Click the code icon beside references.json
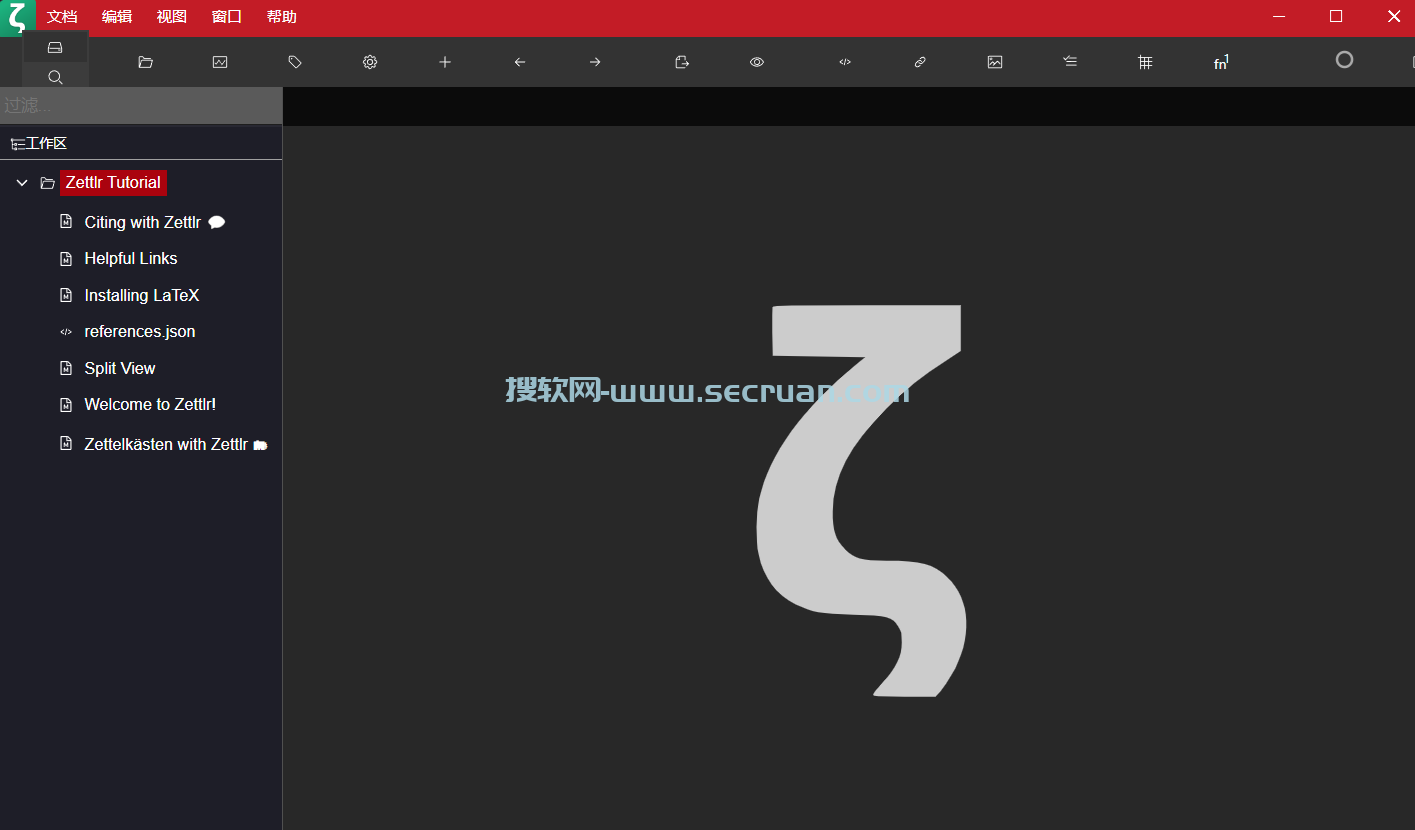This screenshot has width=1415, height=830. pos(66,332)
